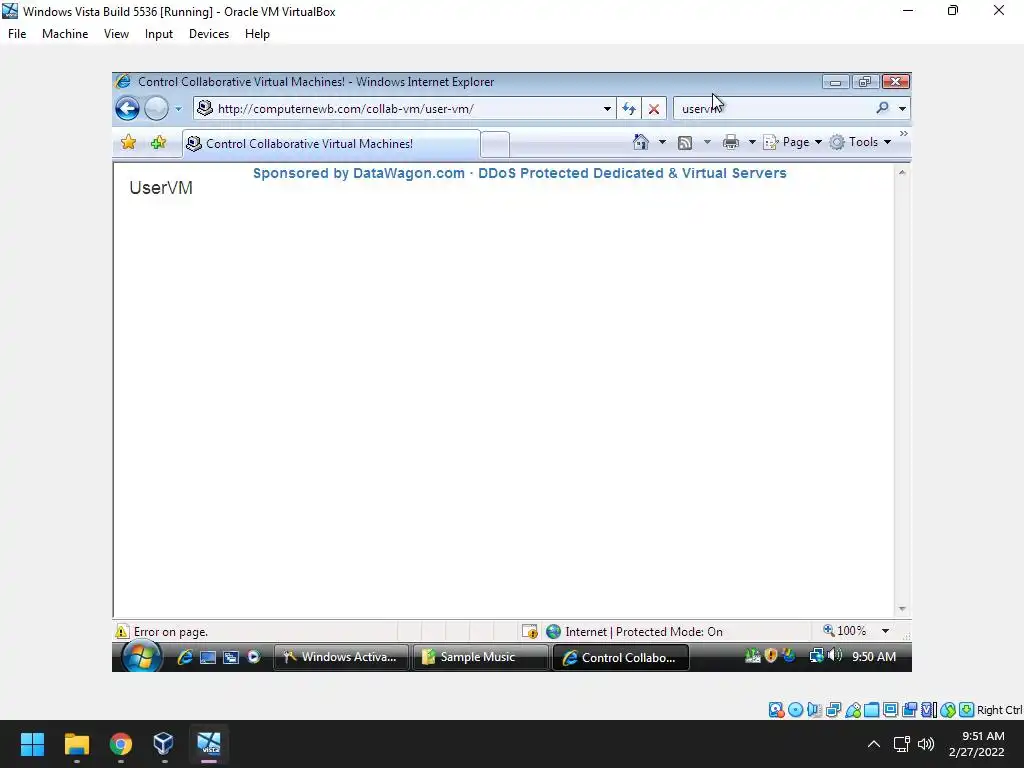1024x768 pixels.
Task: Click the red Stop loading button
Action: point(654,108)
